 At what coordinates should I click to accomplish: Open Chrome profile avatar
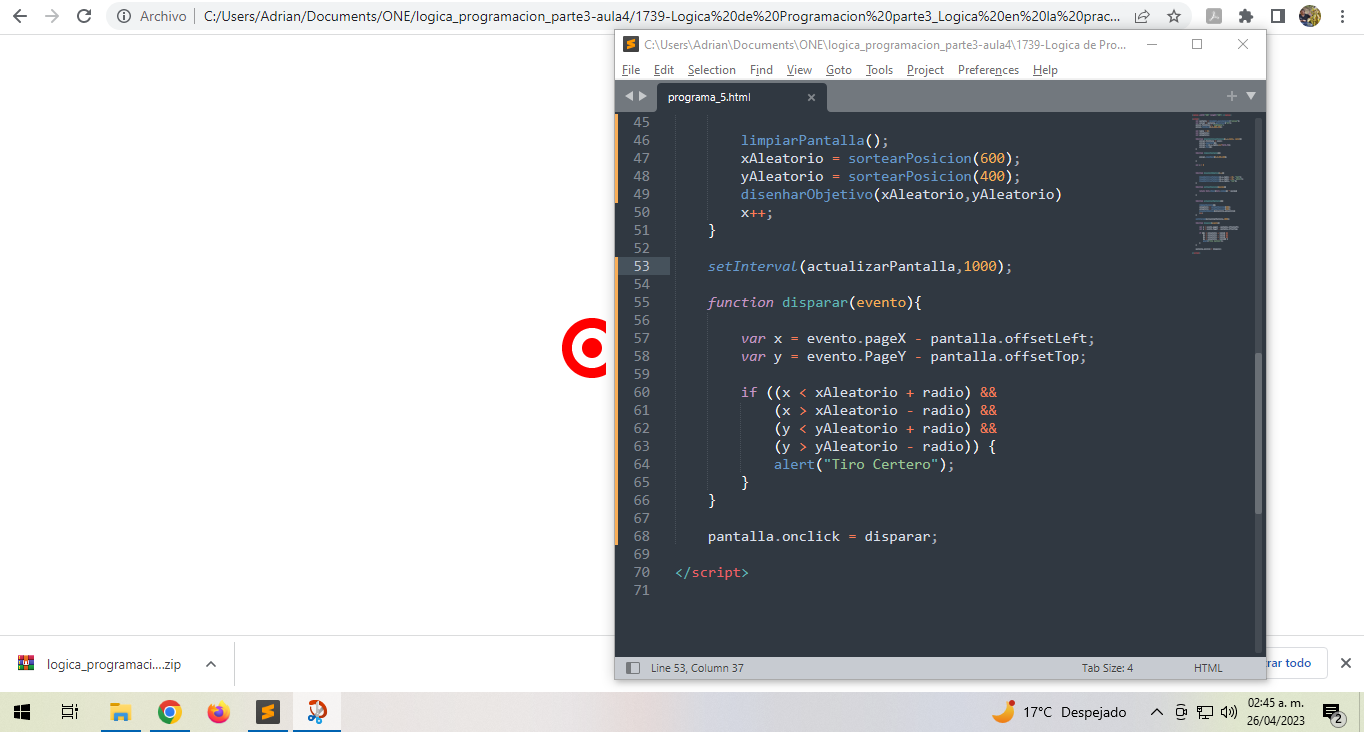coord(1309,16)
